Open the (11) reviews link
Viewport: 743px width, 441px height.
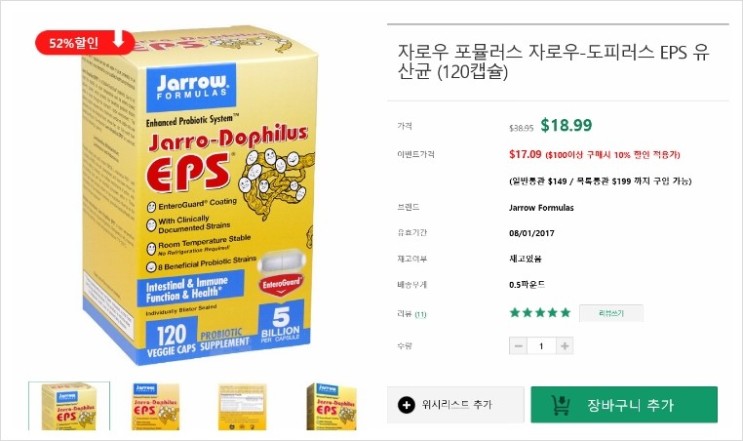(420, 314)
